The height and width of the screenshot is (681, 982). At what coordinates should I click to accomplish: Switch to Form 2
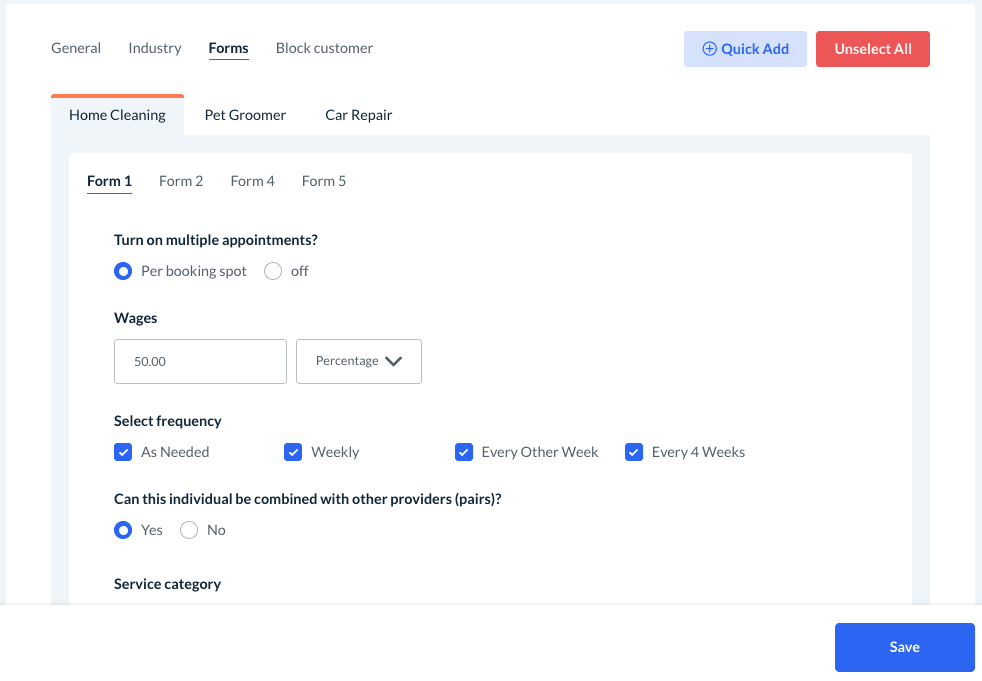tap(181, 181)
